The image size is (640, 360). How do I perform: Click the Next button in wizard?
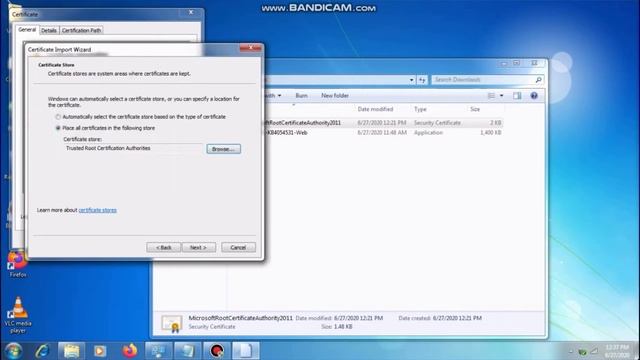click(198, 247)
